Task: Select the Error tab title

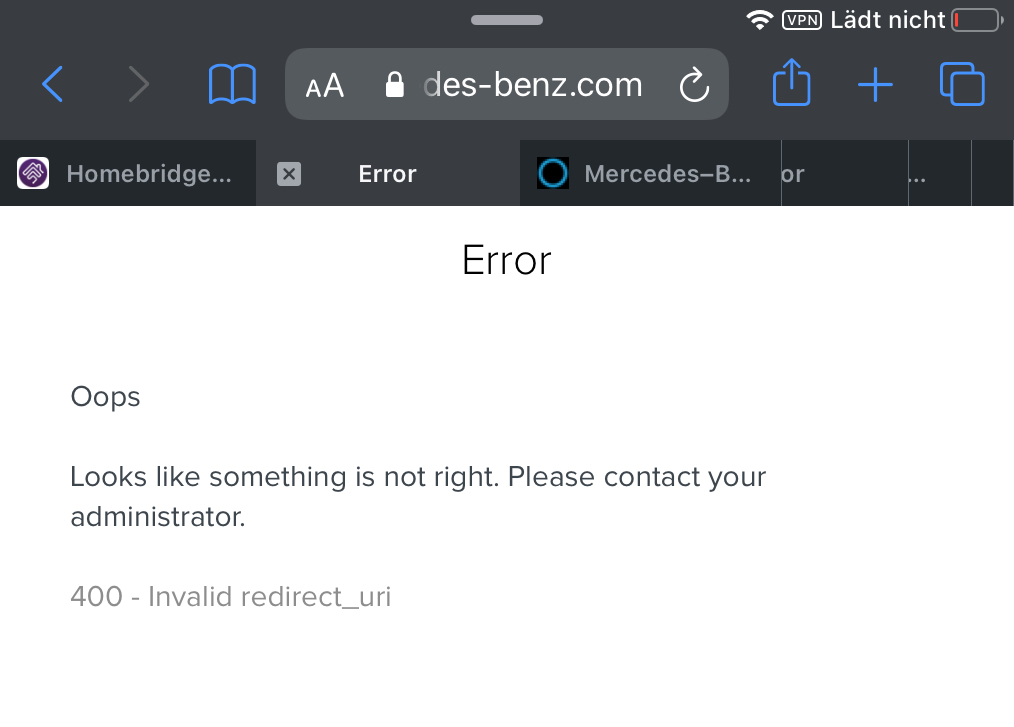Action: tap(387, 174)
